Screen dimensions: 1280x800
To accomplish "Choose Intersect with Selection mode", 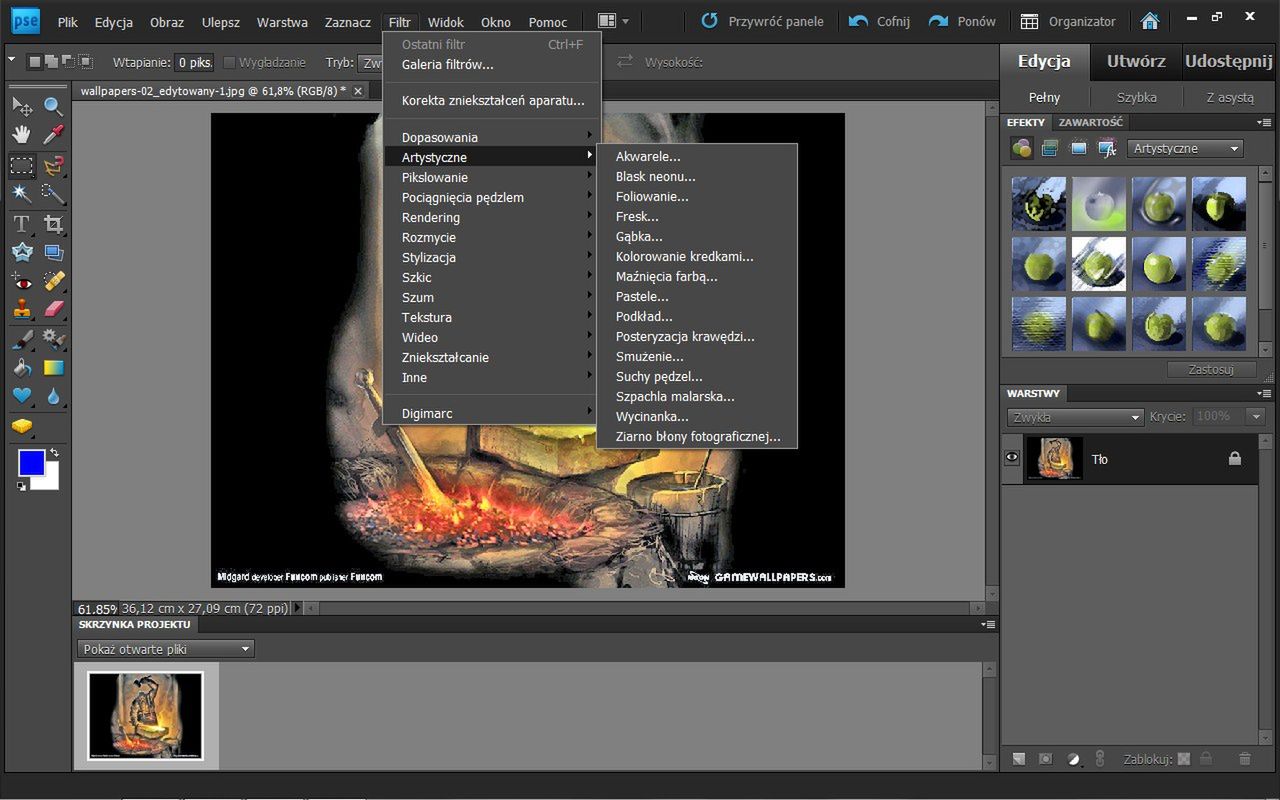I will (86, 62).
